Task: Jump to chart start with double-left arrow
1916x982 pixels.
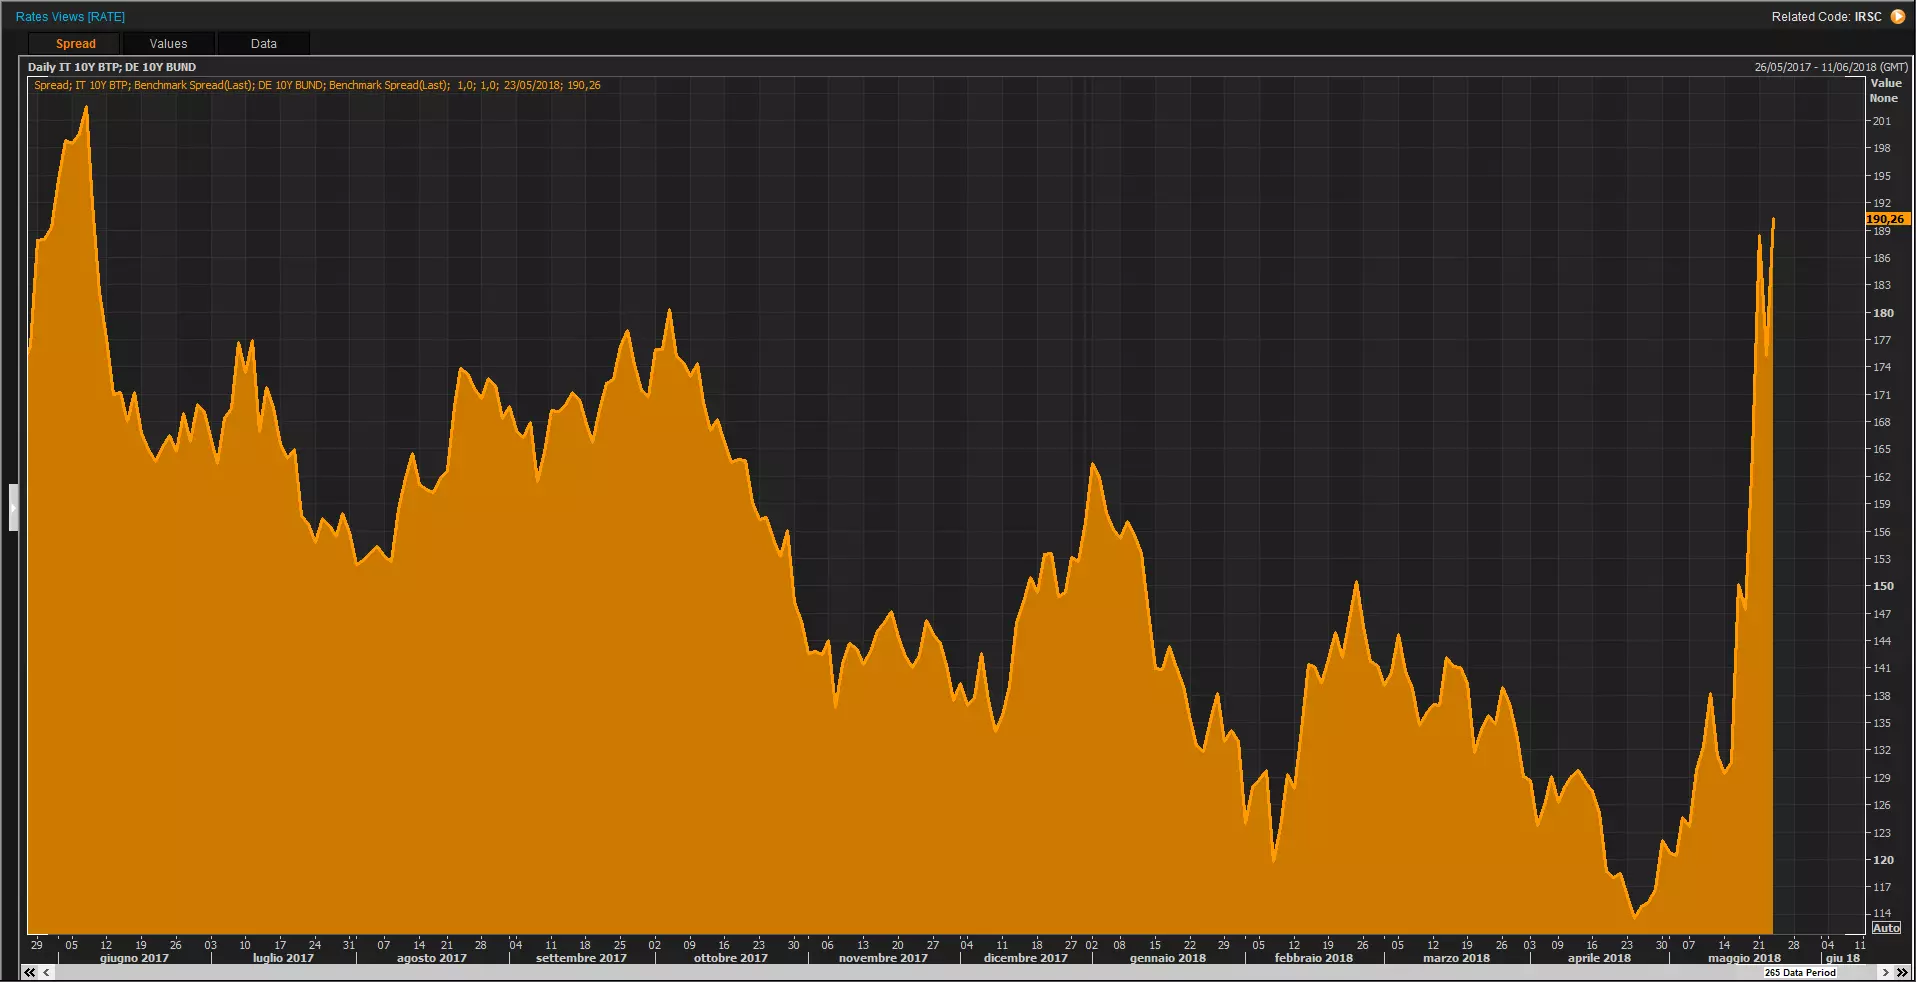Action: (30, 972)
